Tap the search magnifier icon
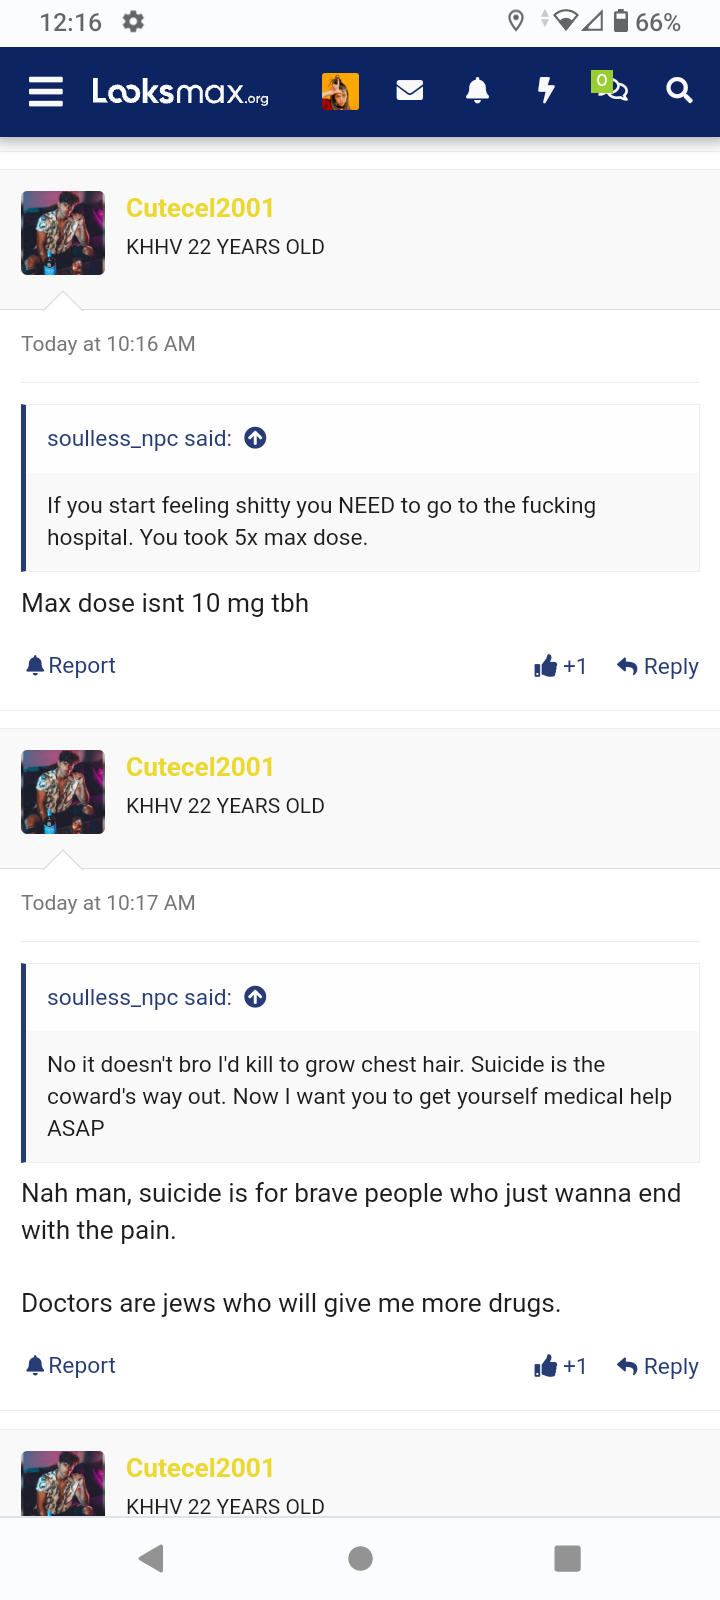Viewport: 720px width, 1600px height. pos(679,91)
